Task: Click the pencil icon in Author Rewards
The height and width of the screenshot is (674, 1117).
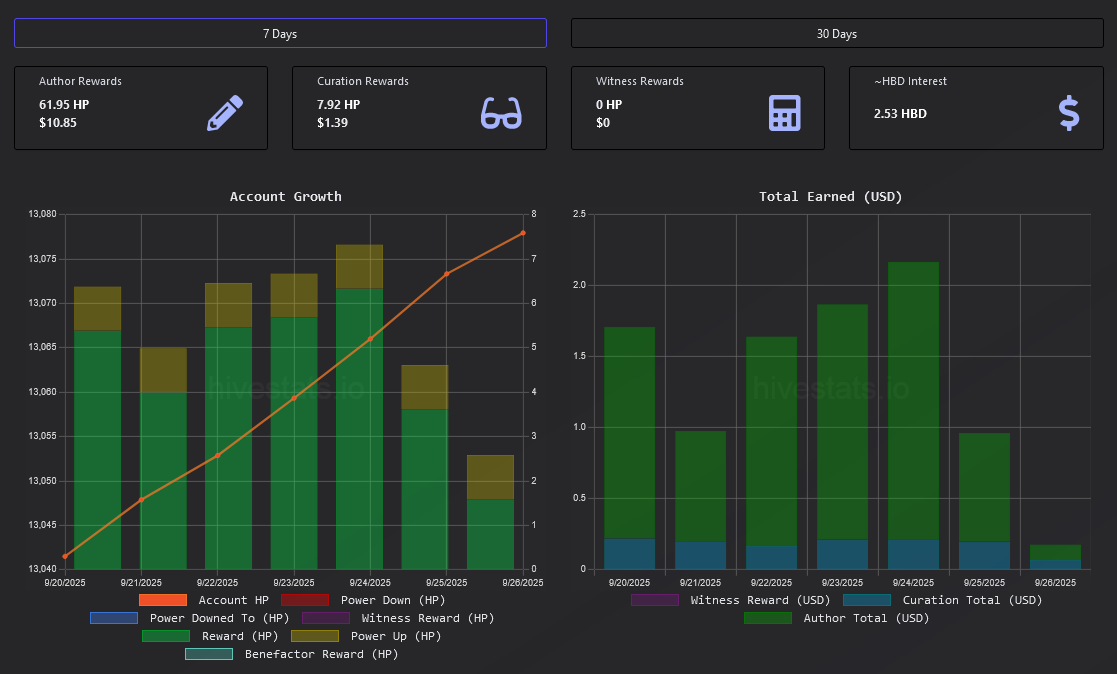Action: (225, 113)
